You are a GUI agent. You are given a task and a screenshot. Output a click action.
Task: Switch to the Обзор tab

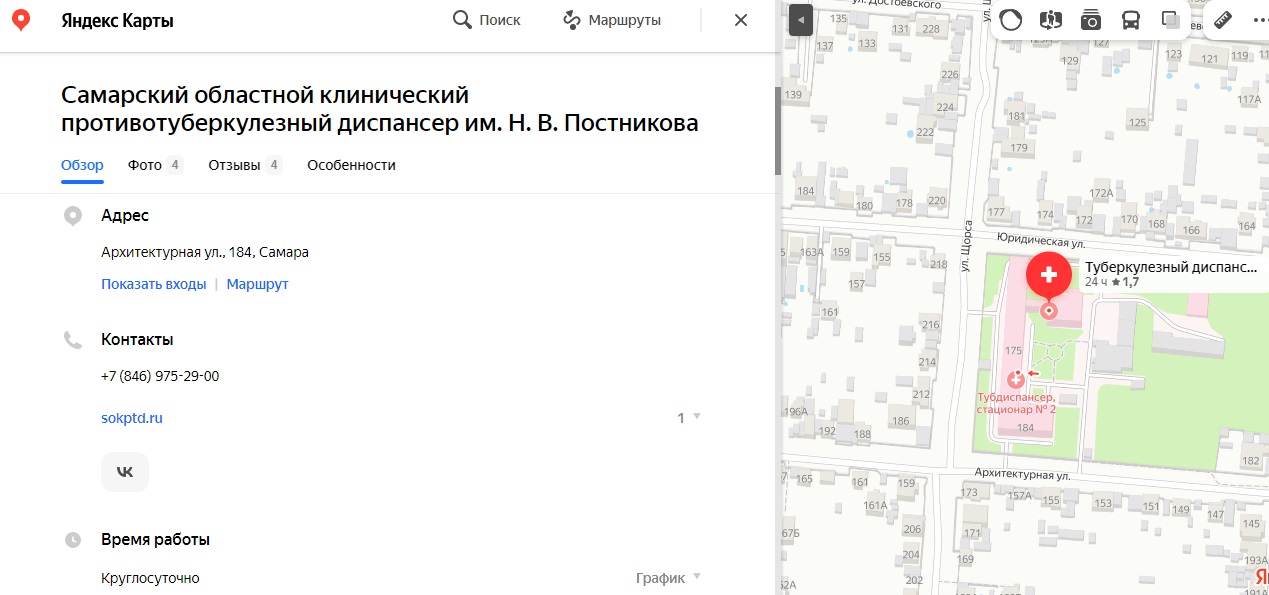[82, 165]
